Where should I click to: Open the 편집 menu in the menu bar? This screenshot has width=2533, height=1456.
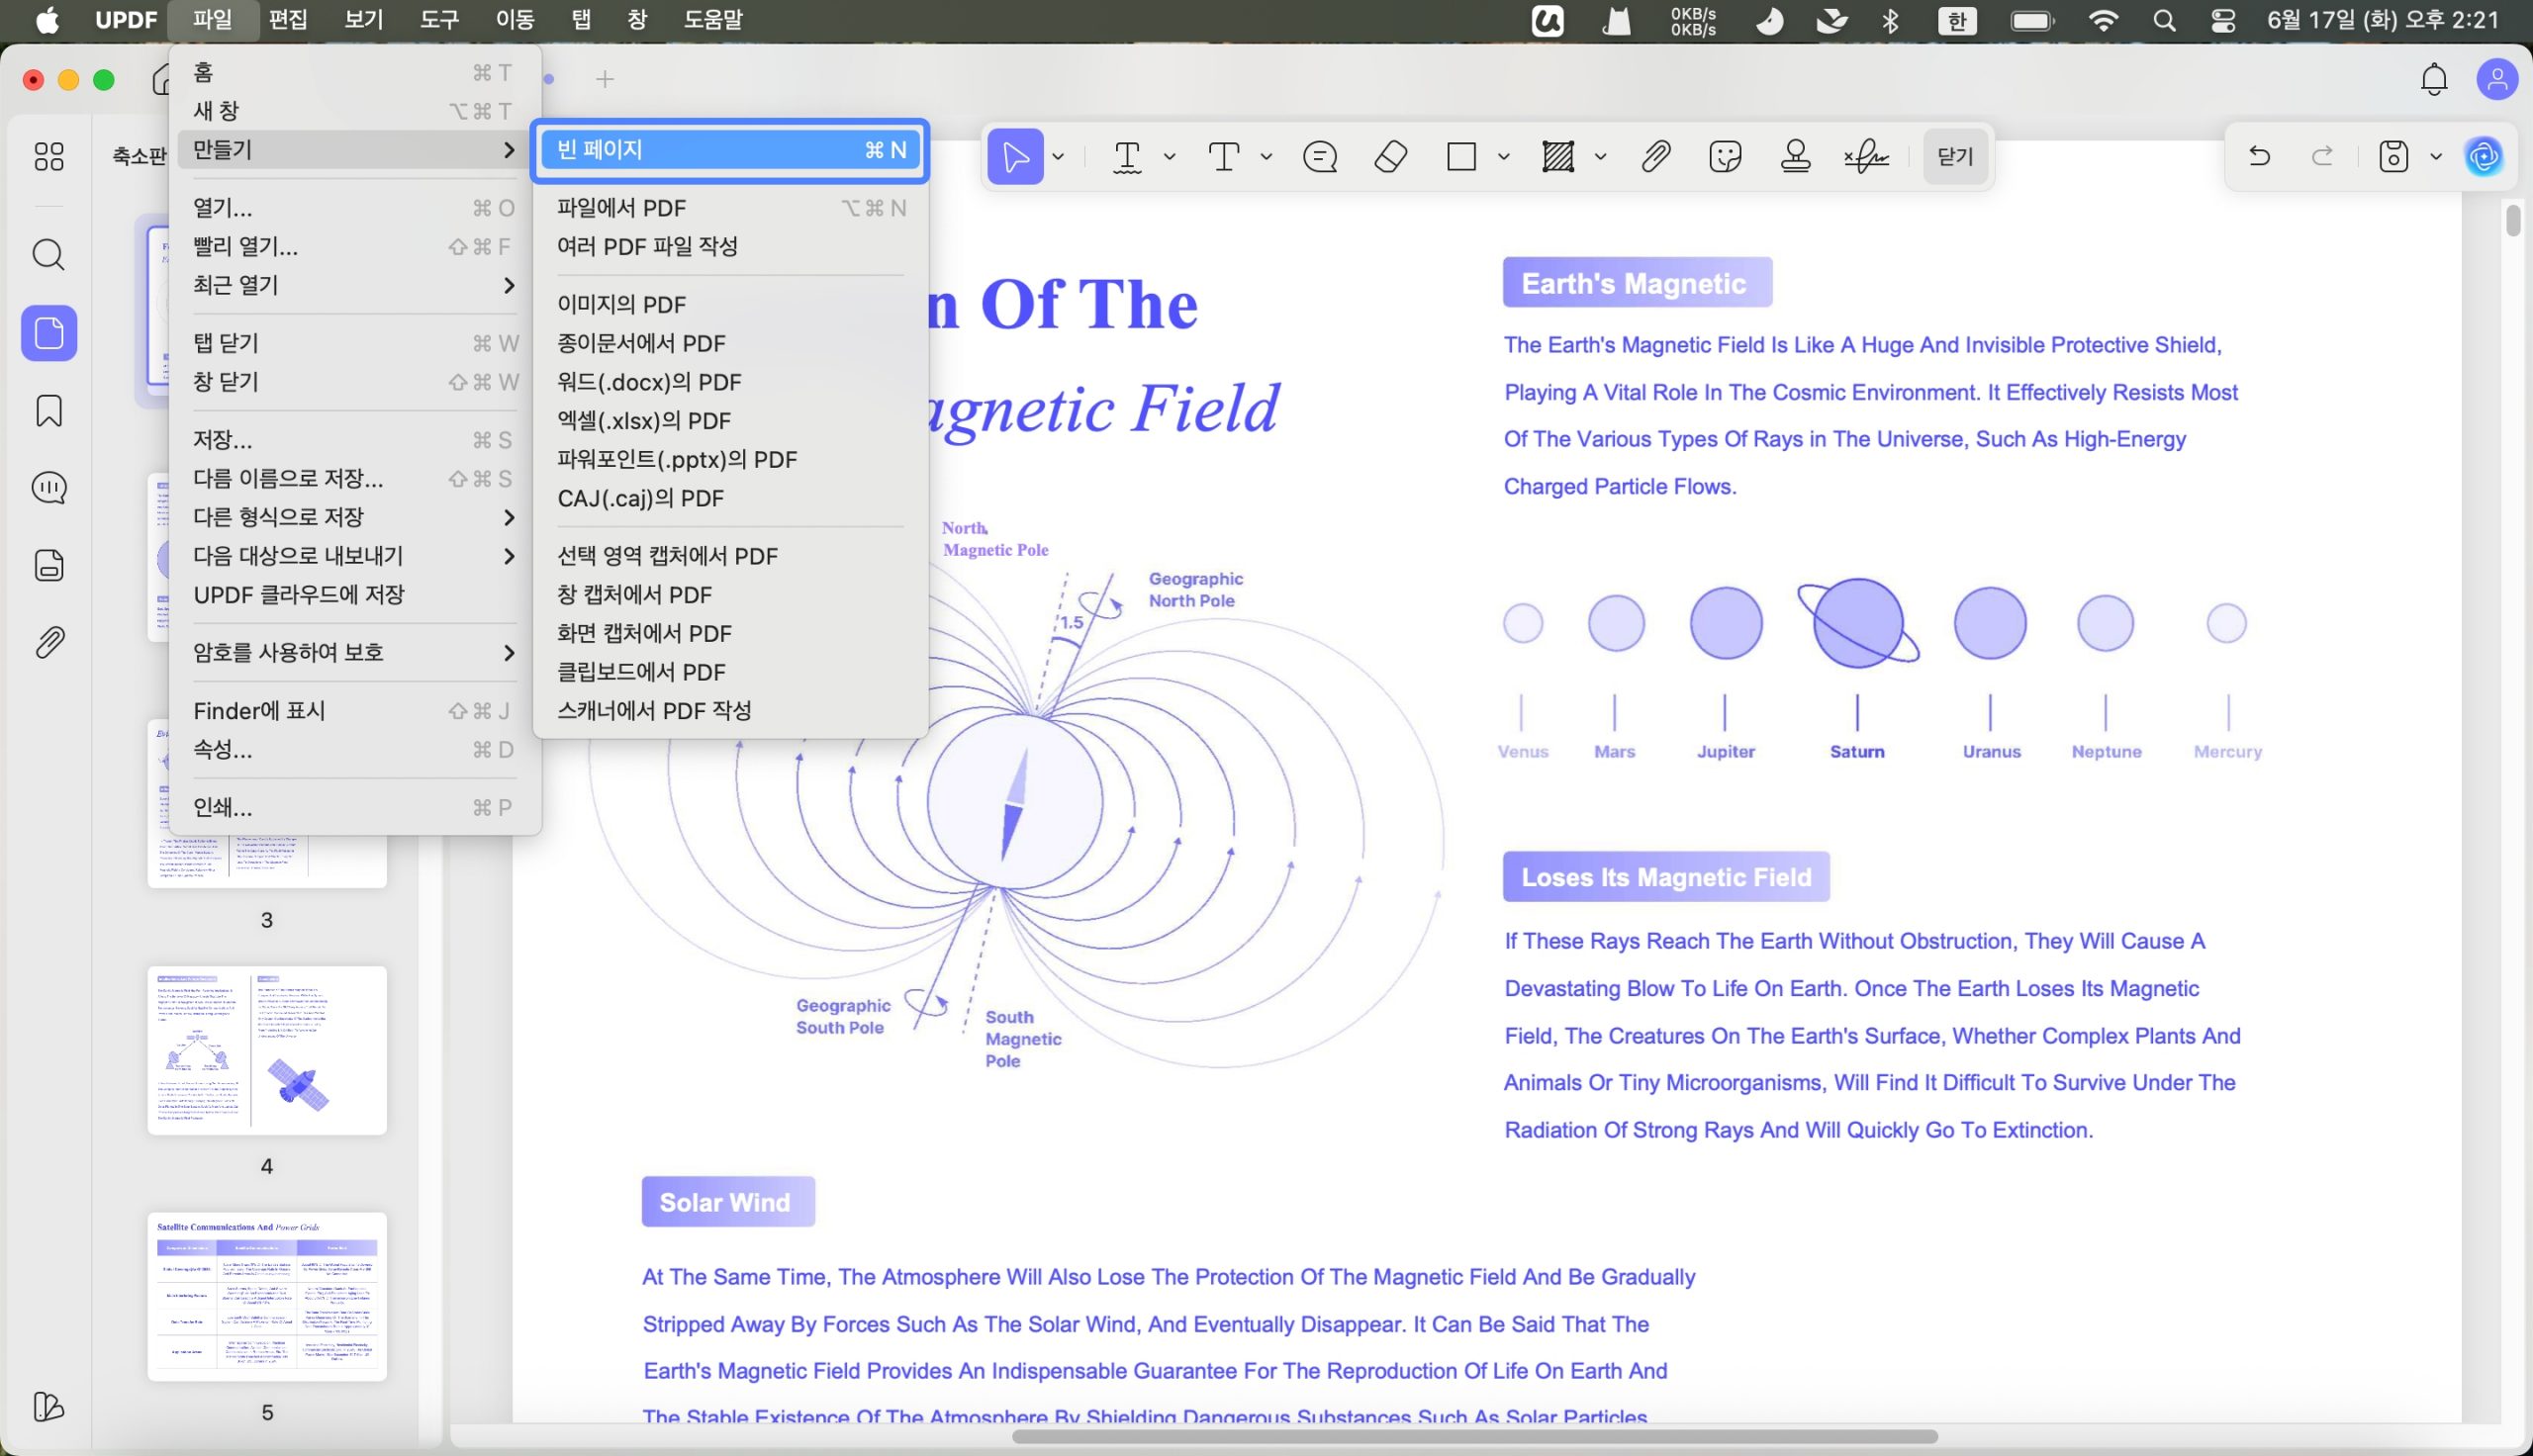point(288,19)
